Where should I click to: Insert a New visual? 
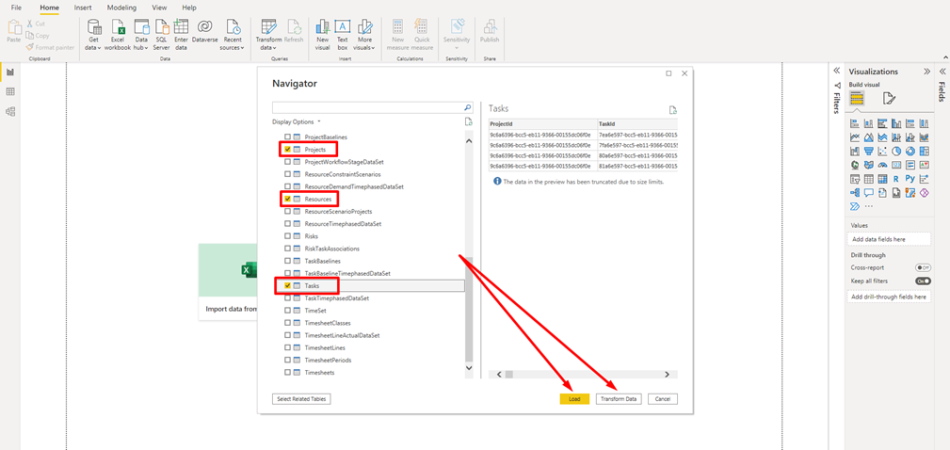pyautogui.click(x=322, y=34)
